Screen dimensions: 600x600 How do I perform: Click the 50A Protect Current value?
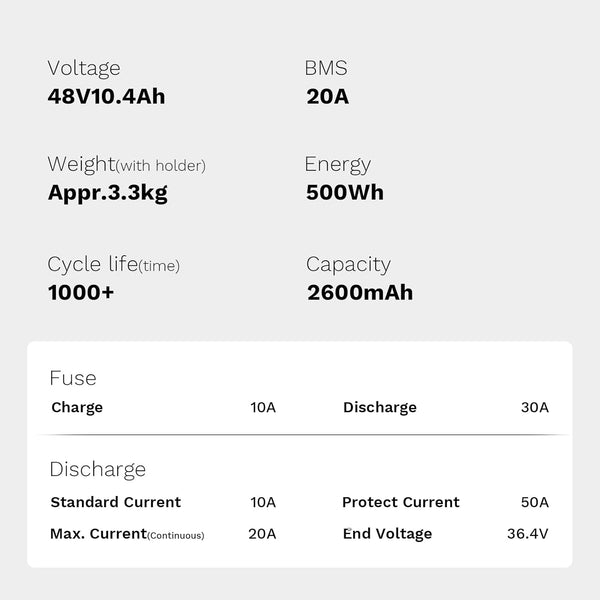[x=535, y=502]
